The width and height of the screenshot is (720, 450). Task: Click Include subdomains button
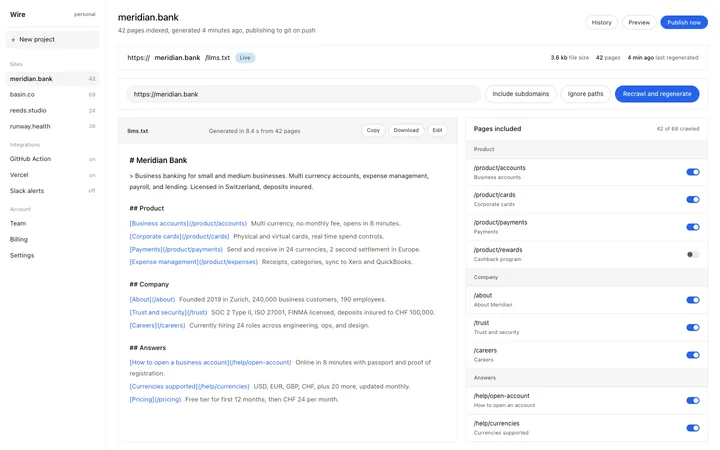coord(520,94)
